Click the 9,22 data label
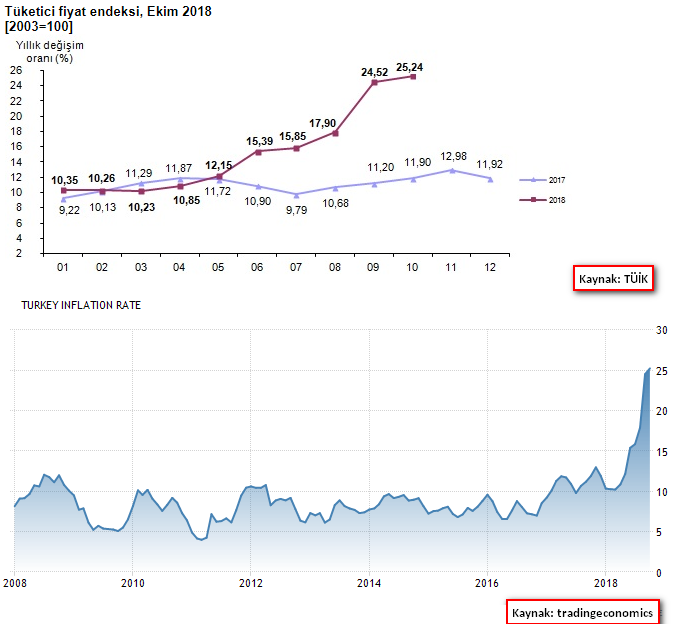Image resolution: width=679 pixels, height=624 pixels. pyautogui.click(x=69, y=210)
